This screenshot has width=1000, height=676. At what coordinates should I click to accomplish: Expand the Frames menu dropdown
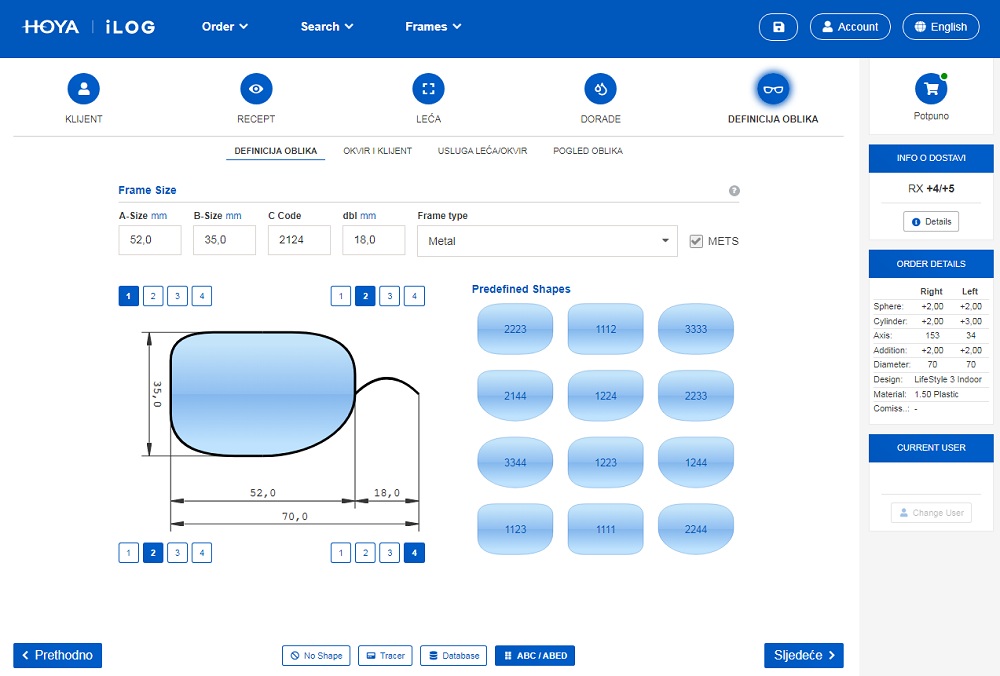433,27
